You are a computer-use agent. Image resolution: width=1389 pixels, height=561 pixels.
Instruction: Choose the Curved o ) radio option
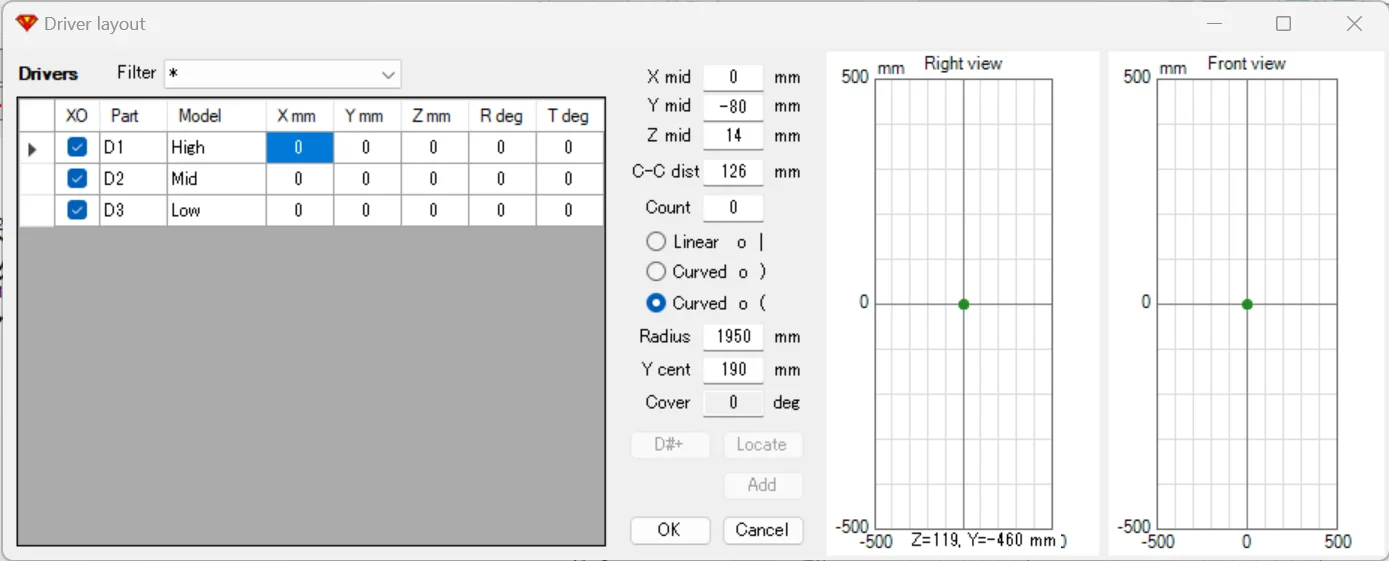(656, 272)
